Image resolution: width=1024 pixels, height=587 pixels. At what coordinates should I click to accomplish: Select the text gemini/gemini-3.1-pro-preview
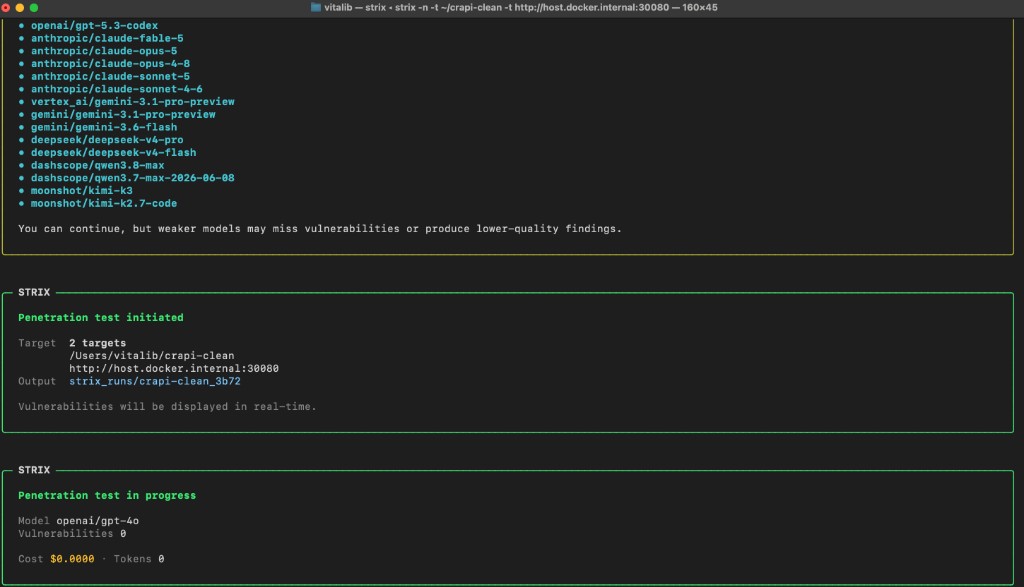[123, 115]
